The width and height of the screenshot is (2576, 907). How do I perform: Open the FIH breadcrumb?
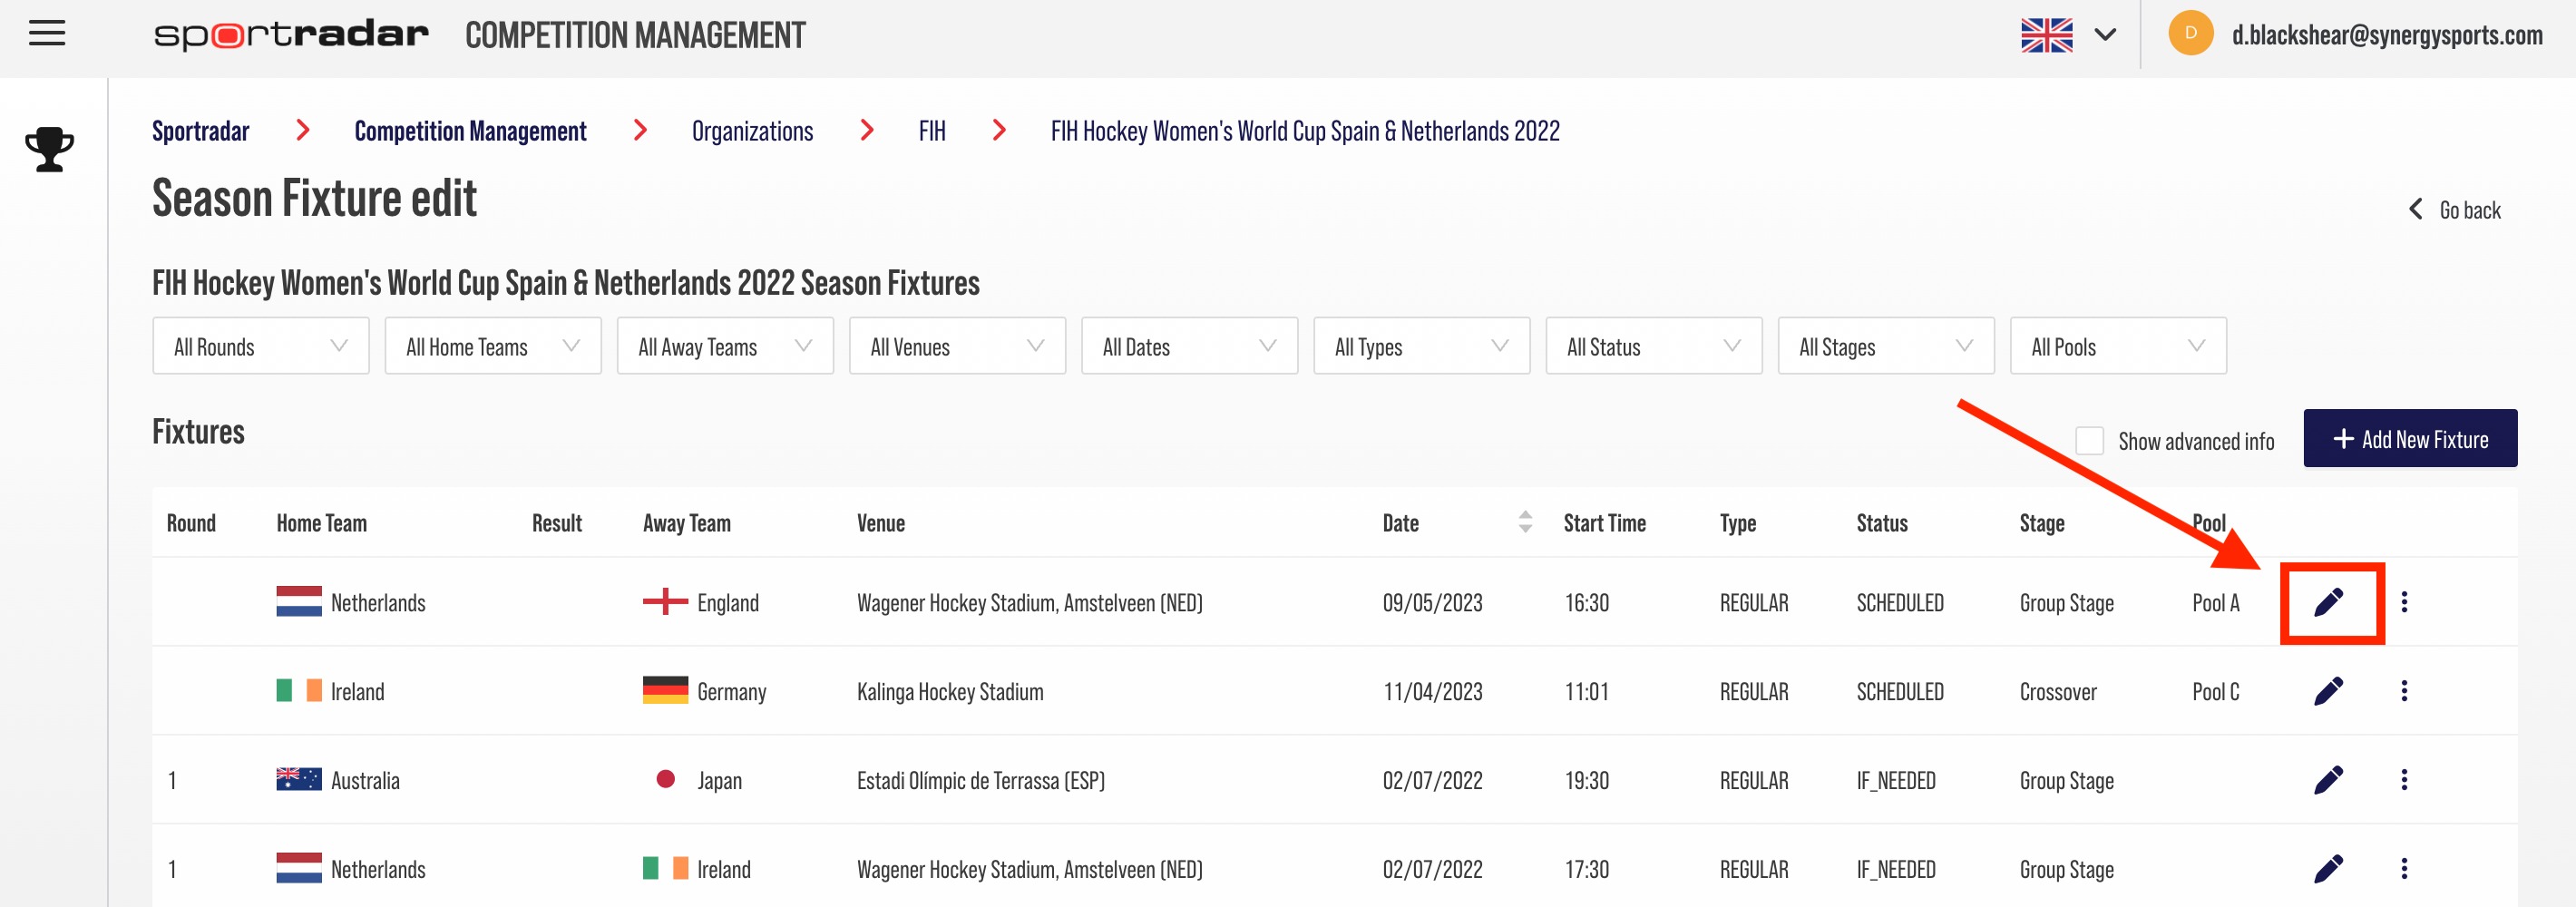932,131
